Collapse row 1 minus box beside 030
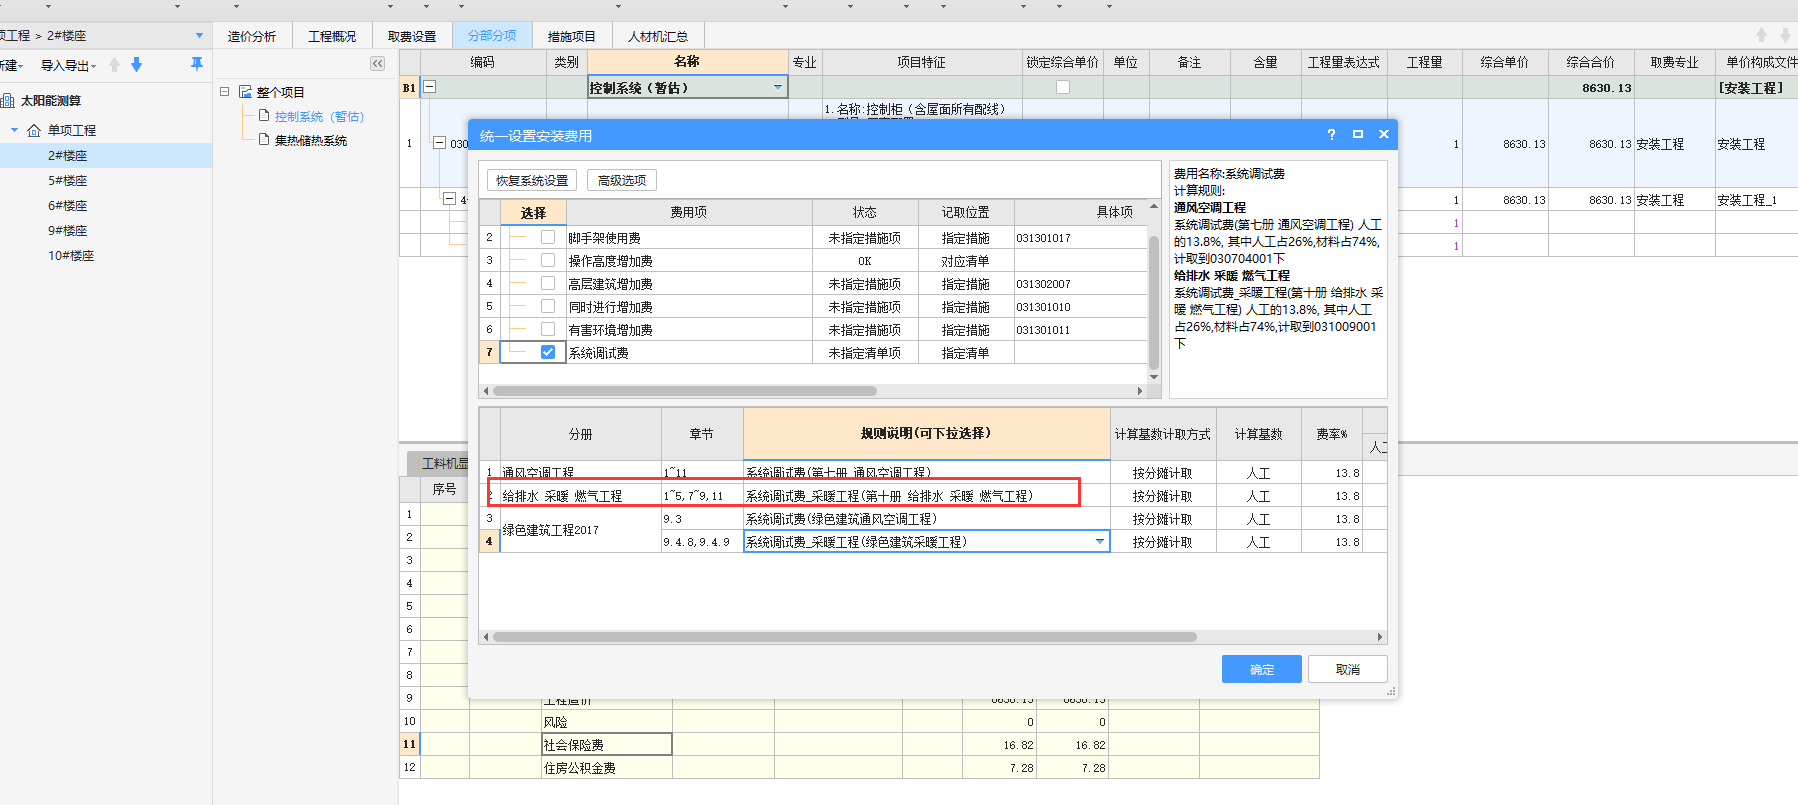1798x805 pixels. click(439, 143)
